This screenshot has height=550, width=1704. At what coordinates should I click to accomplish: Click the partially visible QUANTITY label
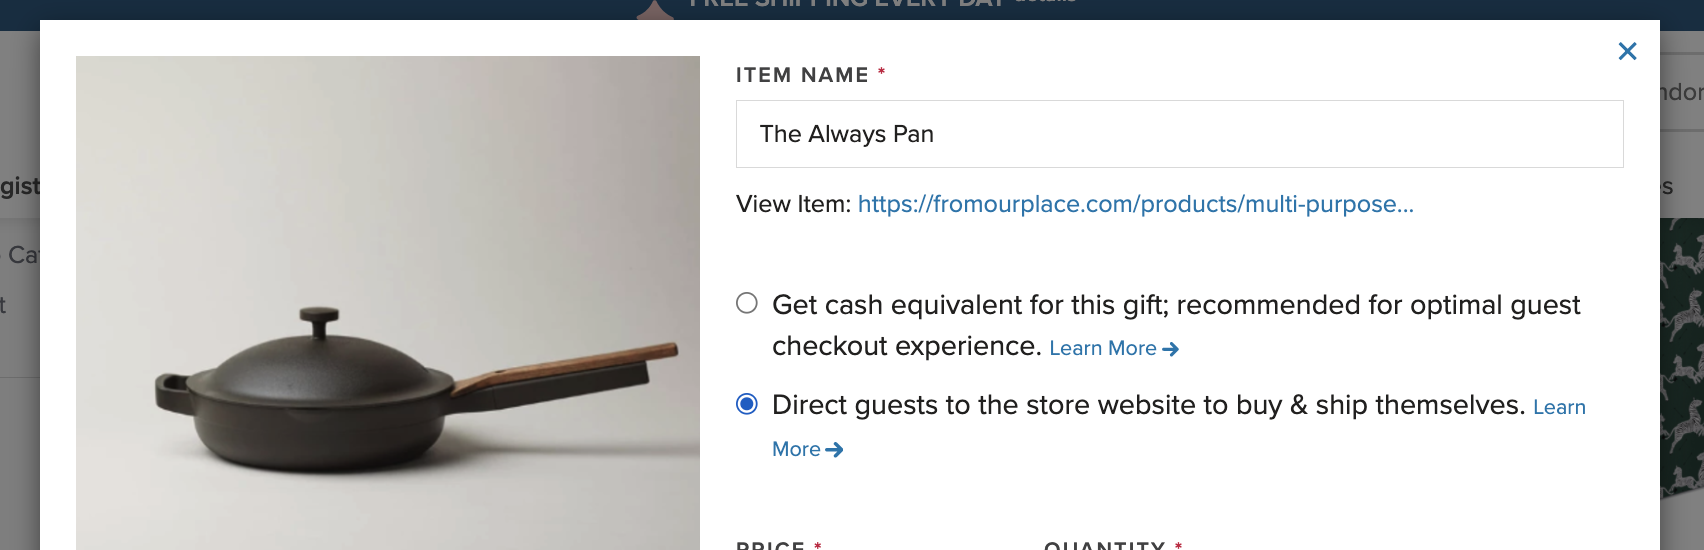(x=1105, y=545)
